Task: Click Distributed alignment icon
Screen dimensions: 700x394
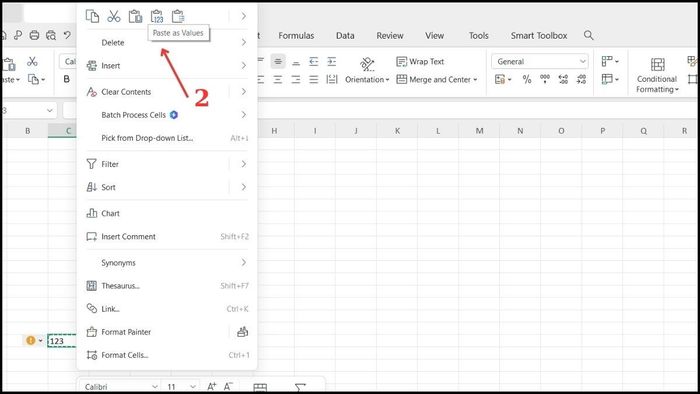Action: pyautogui.click(x=332, y=79)
